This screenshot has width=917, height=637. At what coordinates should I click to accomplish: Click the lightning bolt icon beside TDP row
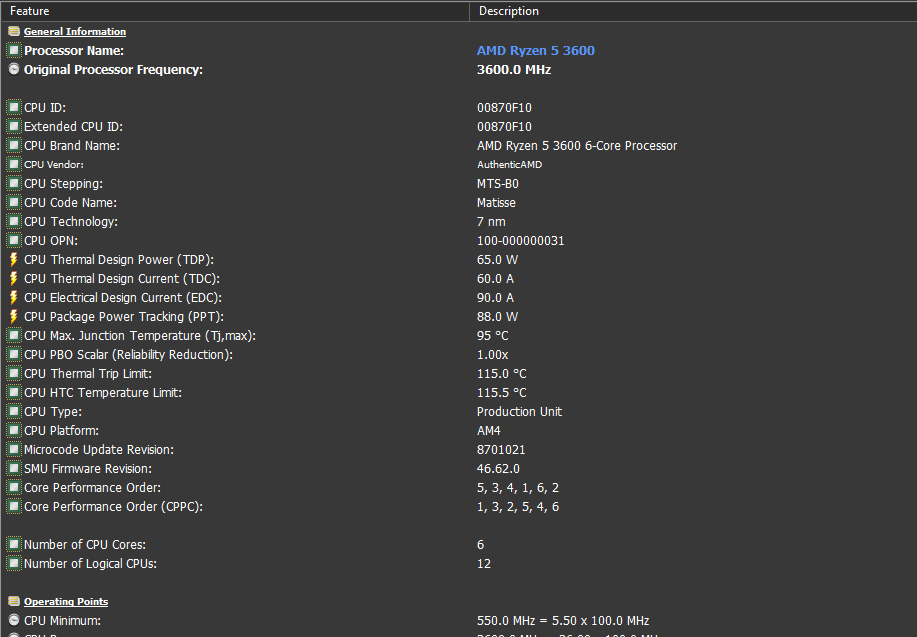click(x=14, y=260)
